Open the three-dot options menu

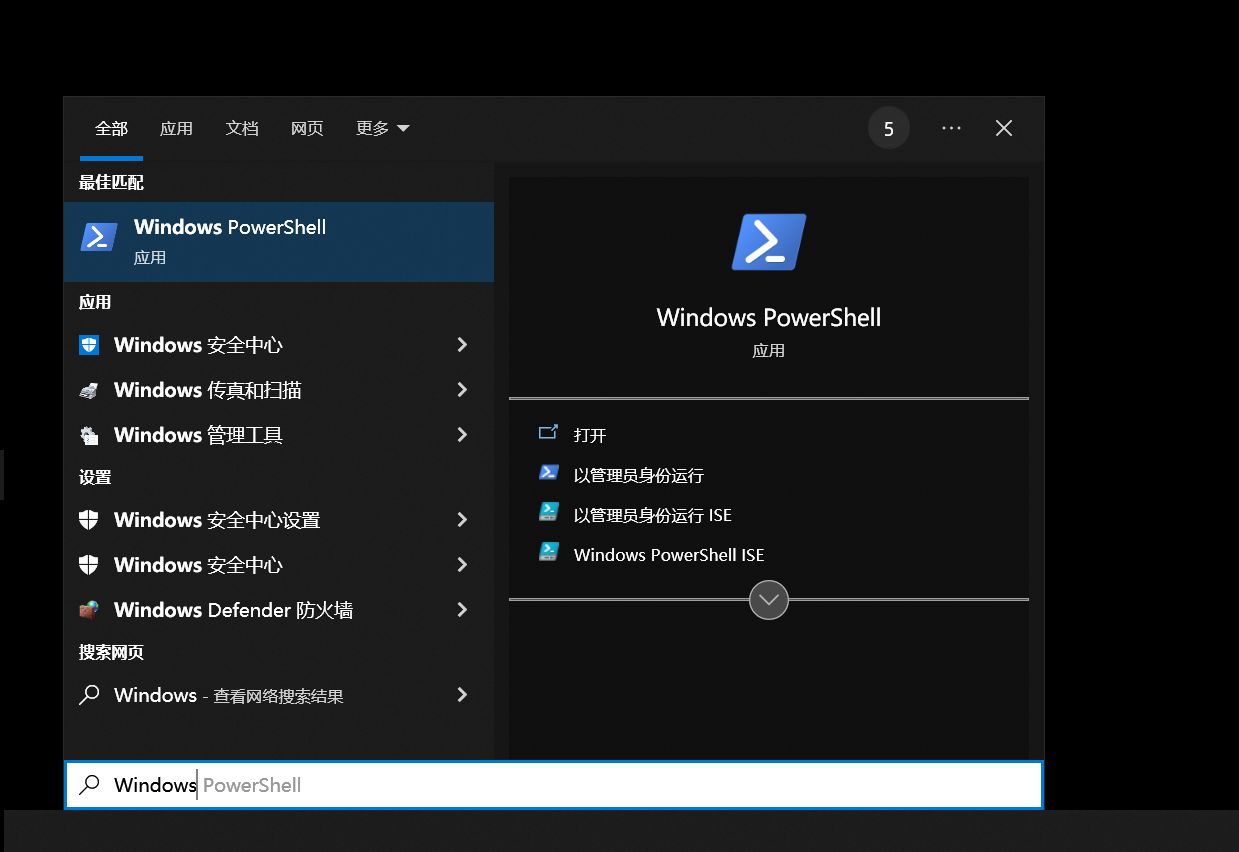pos(951,128)
